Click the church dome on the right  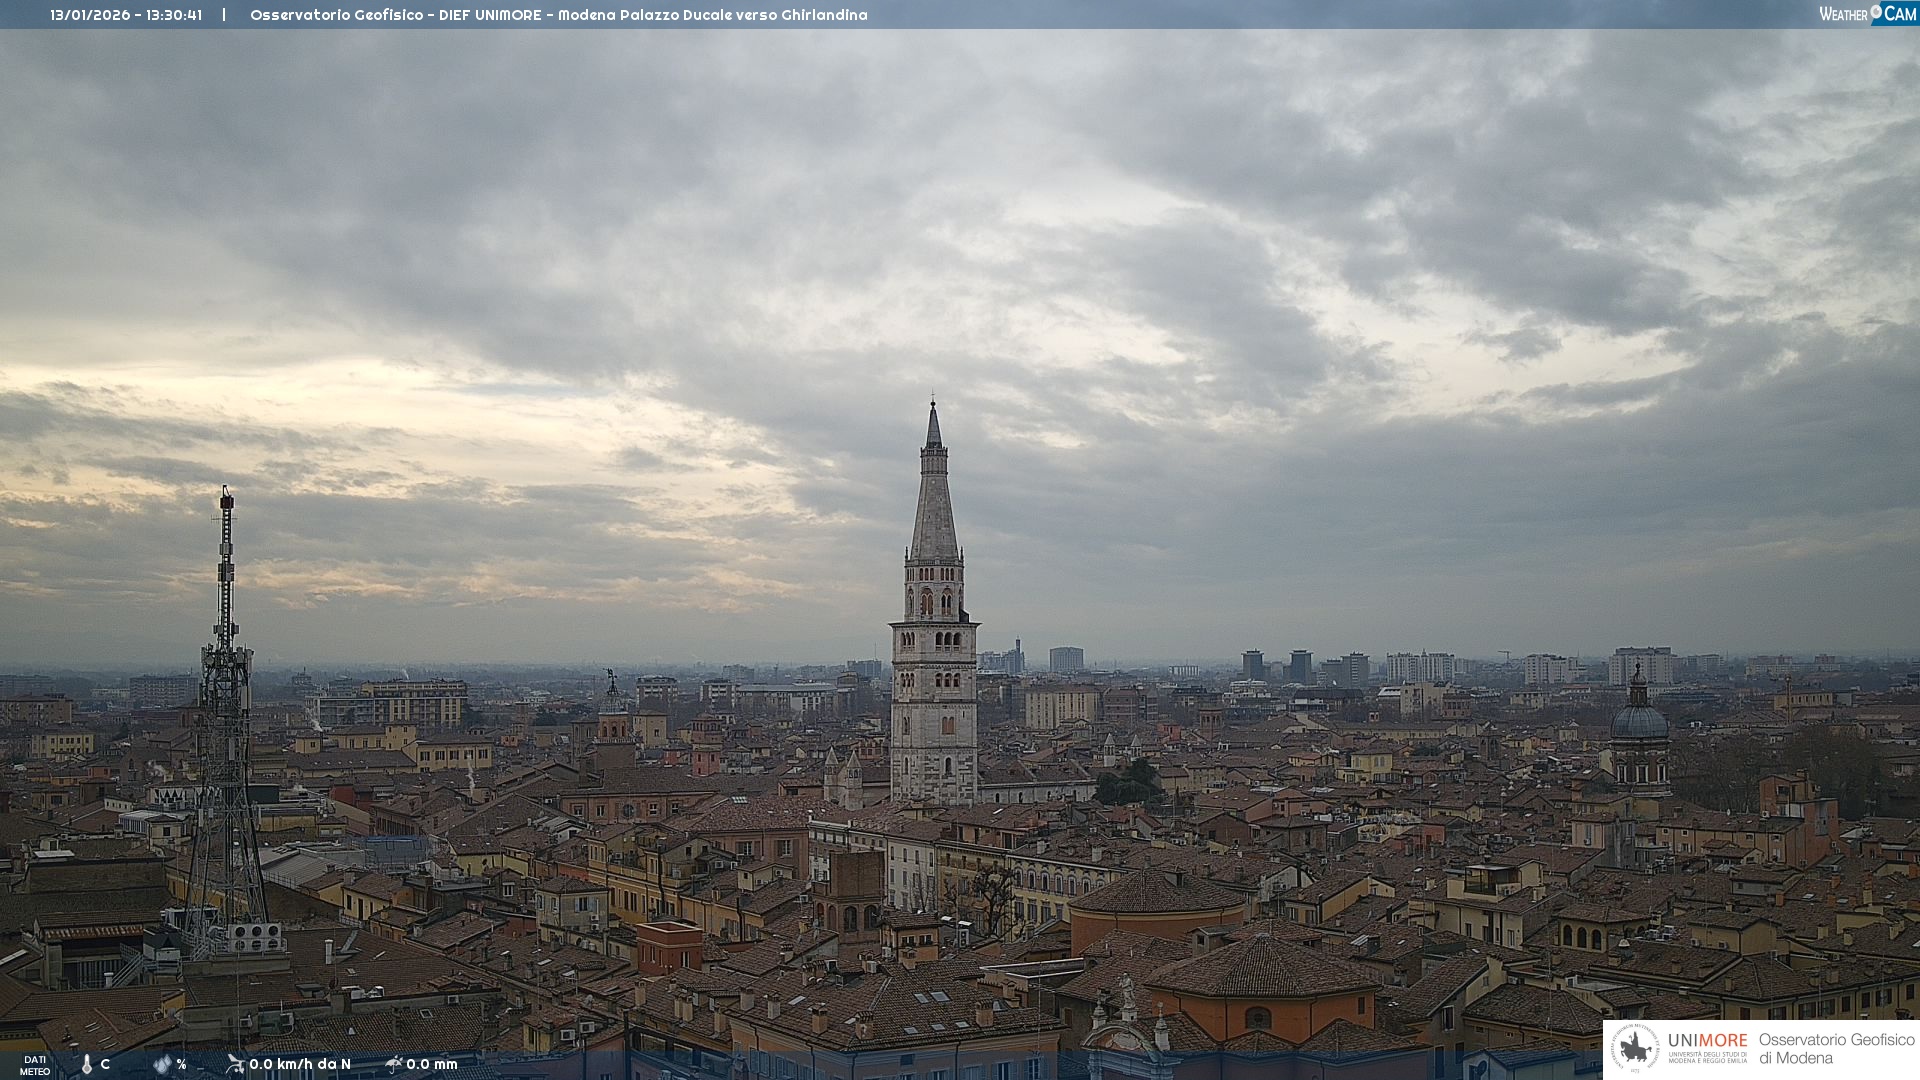(x=1639, y=722)
